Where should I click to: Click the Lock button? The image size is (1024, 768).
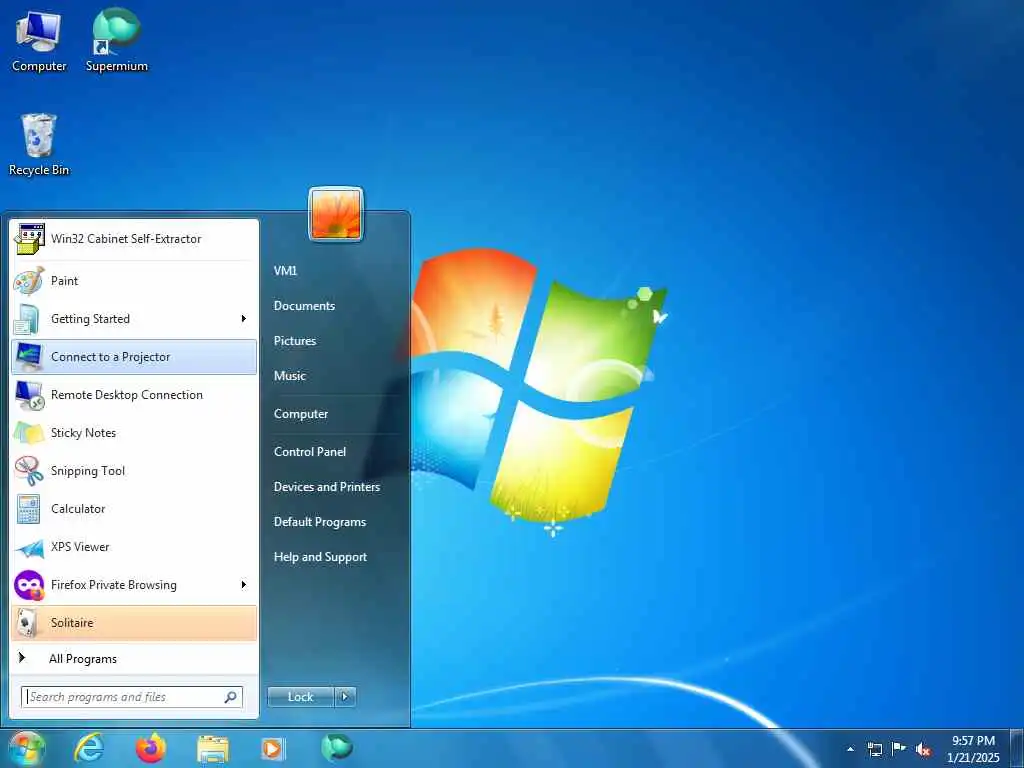(300, 697)
